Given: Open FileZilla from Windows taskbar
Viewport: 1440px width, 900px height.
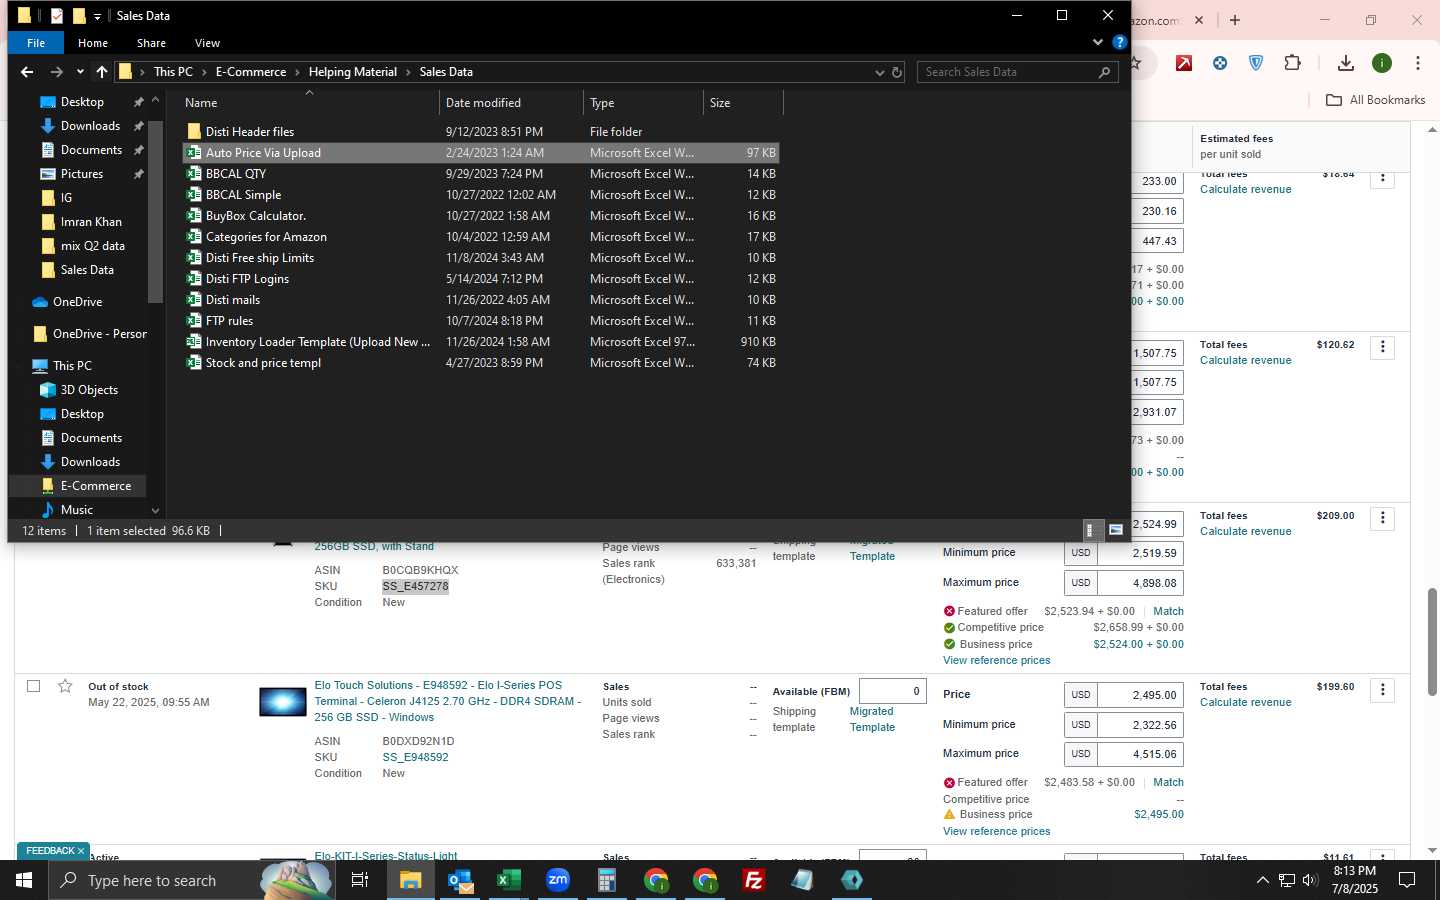Looking at the screenshot, I should coord(754,880).
